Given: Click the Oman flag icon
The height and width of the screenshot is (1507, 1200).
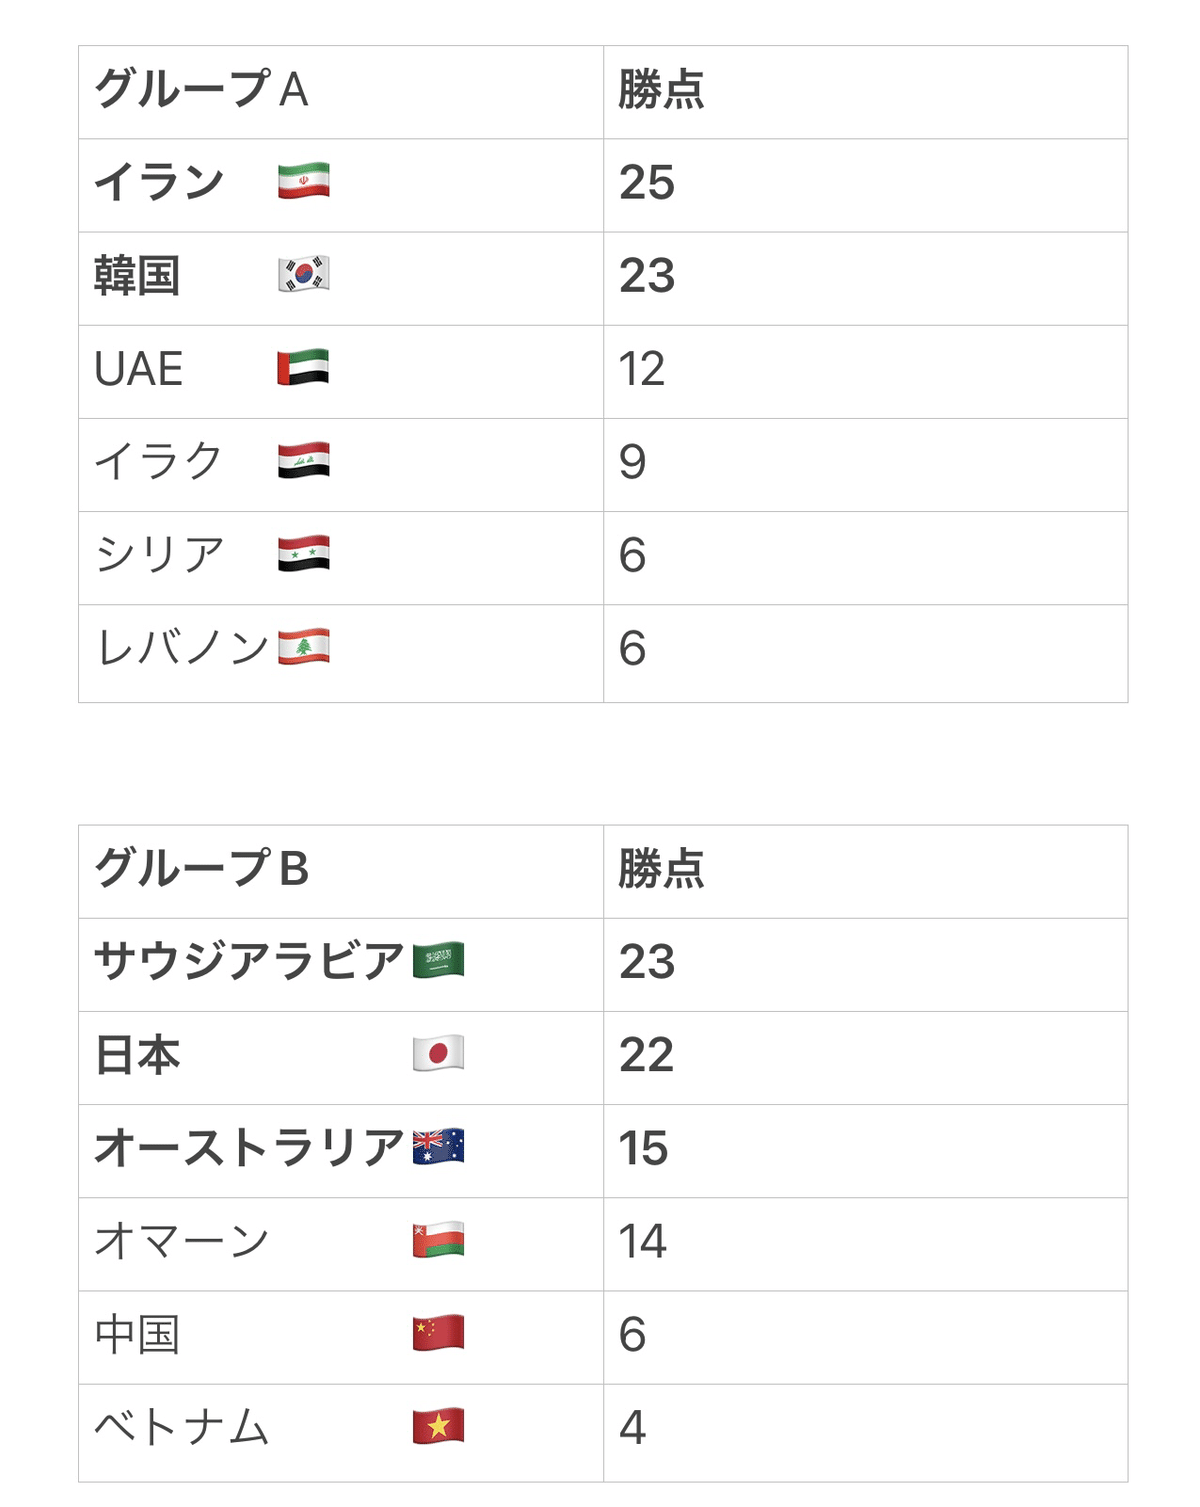Looking at the screenshot, I should pos(439,1240).
